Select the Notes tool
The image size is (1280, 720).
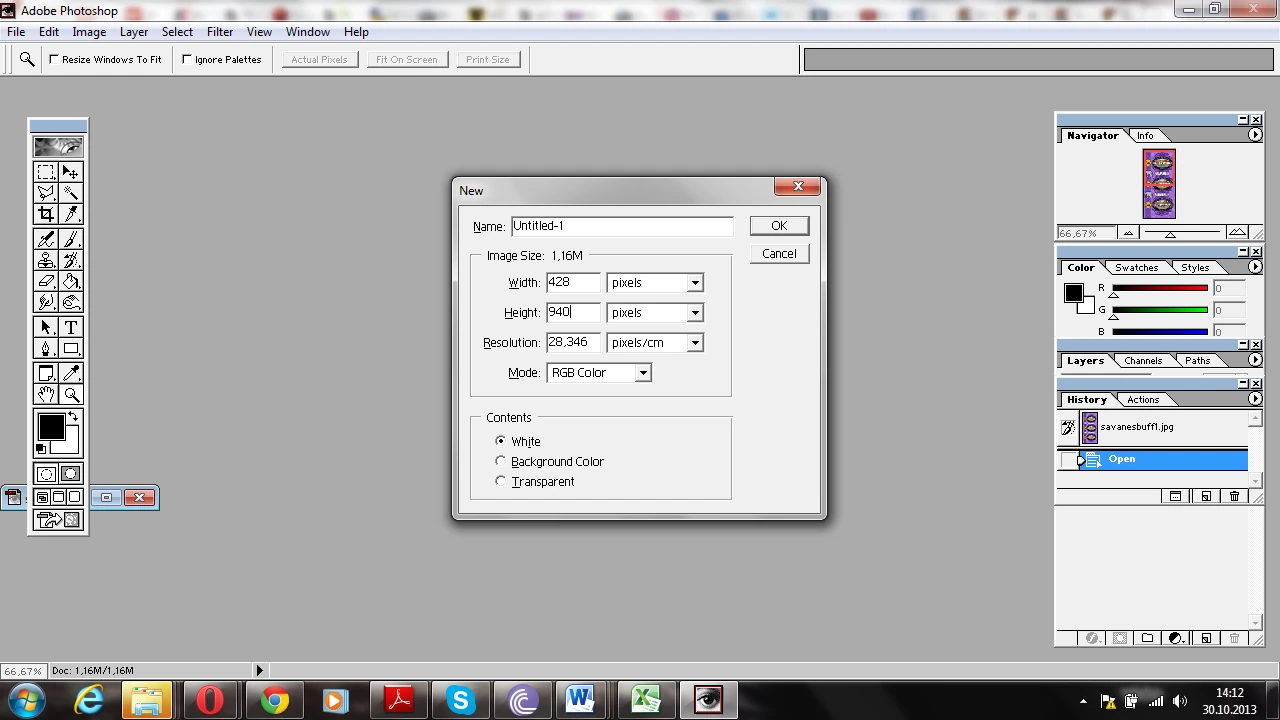(x=46, y=373)
